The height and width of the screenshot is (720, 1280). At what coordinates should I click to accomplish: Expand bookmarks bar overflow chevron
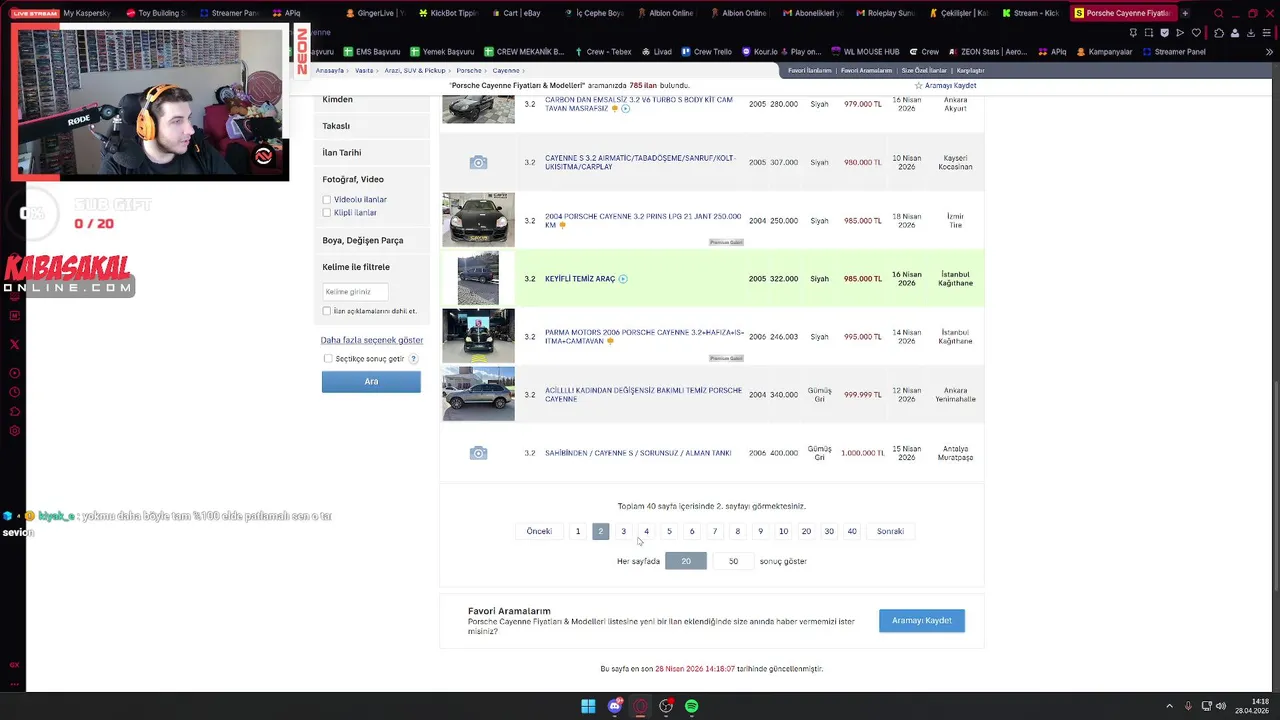1269,51
